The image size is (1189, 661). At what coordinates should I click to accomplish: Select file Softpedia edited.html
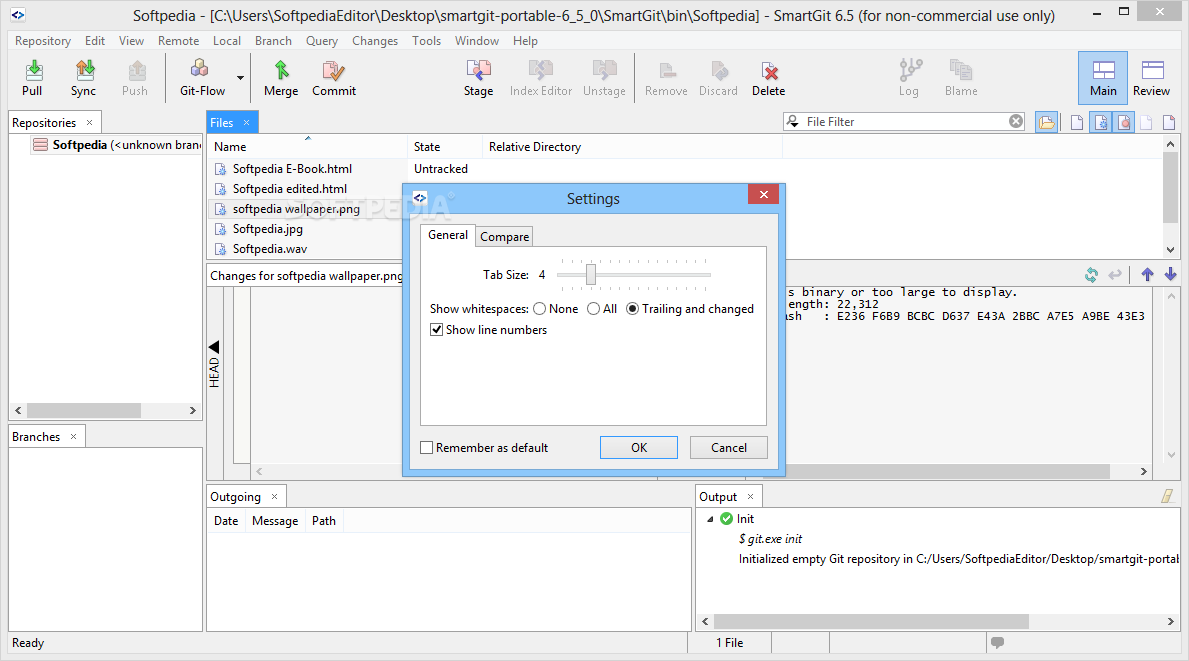(290, 189)
